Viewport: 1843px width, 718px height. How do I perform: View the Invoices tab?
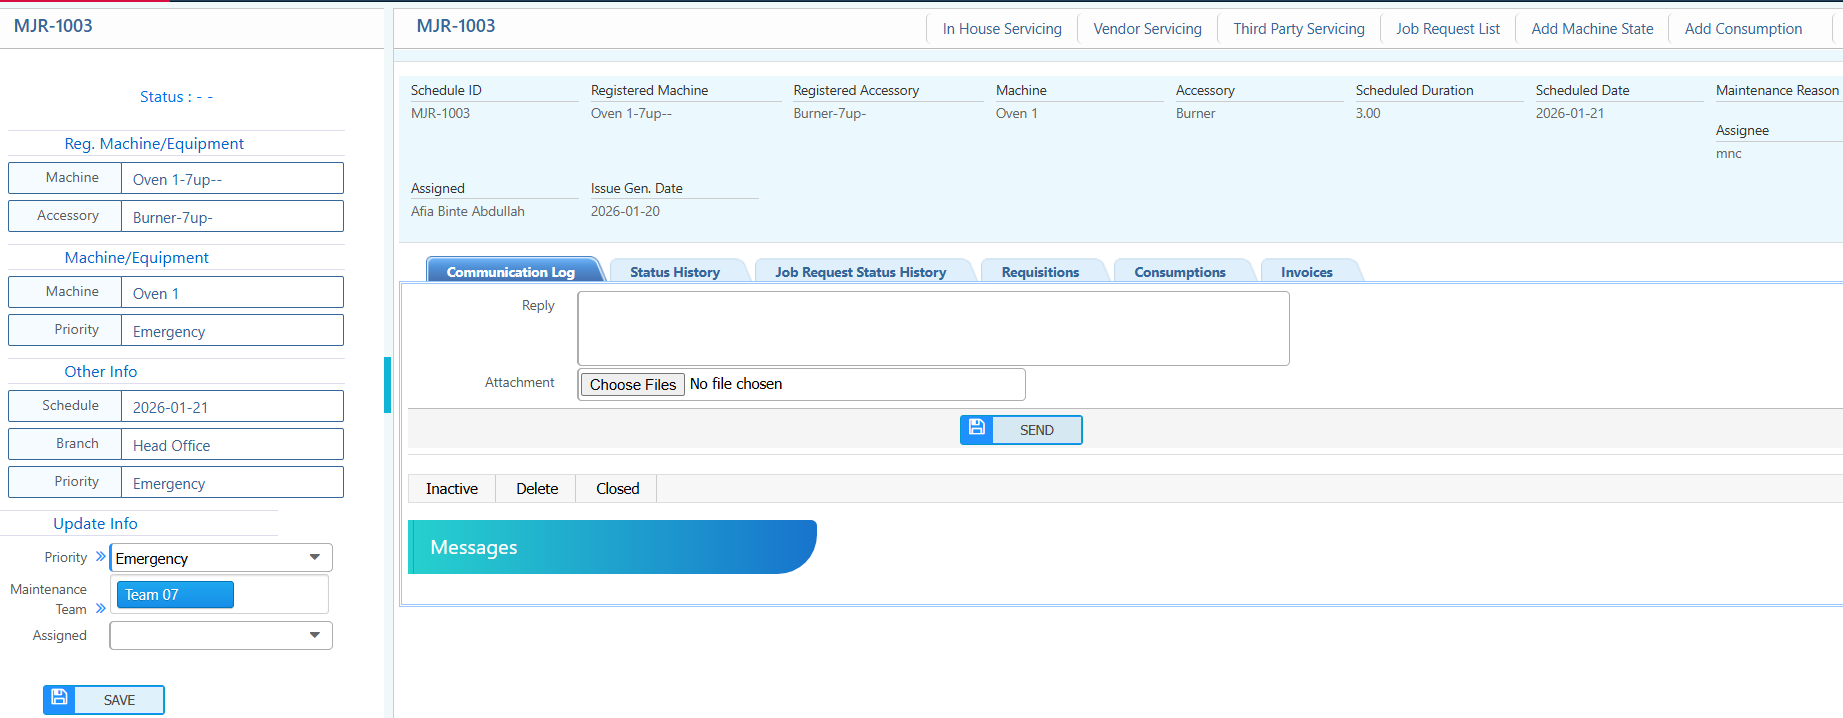tap(1306, 272)
